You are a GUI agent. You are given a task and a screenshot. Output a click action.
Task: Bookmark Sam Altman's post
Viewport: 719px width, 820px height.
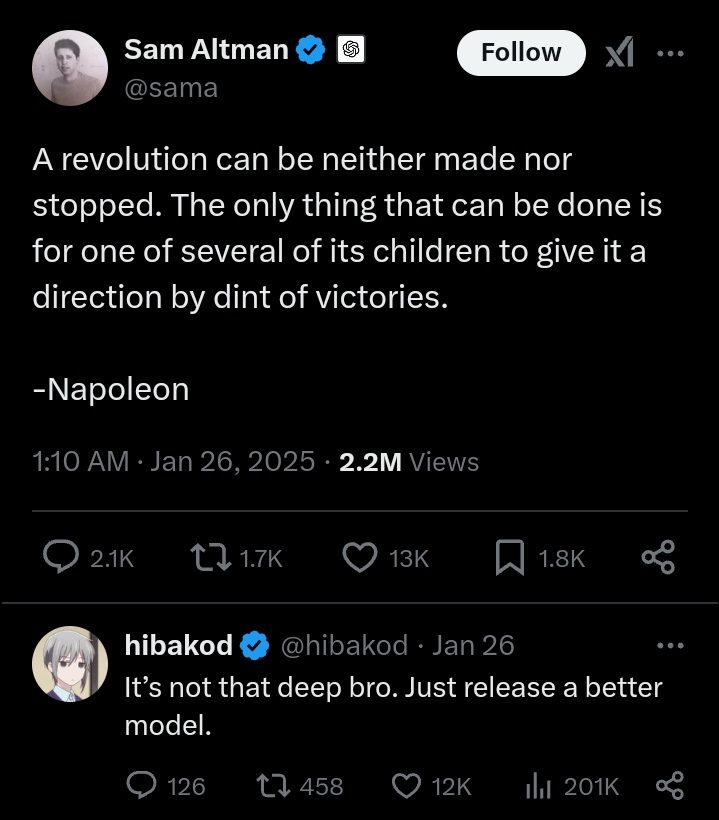(x=510, y=558)
